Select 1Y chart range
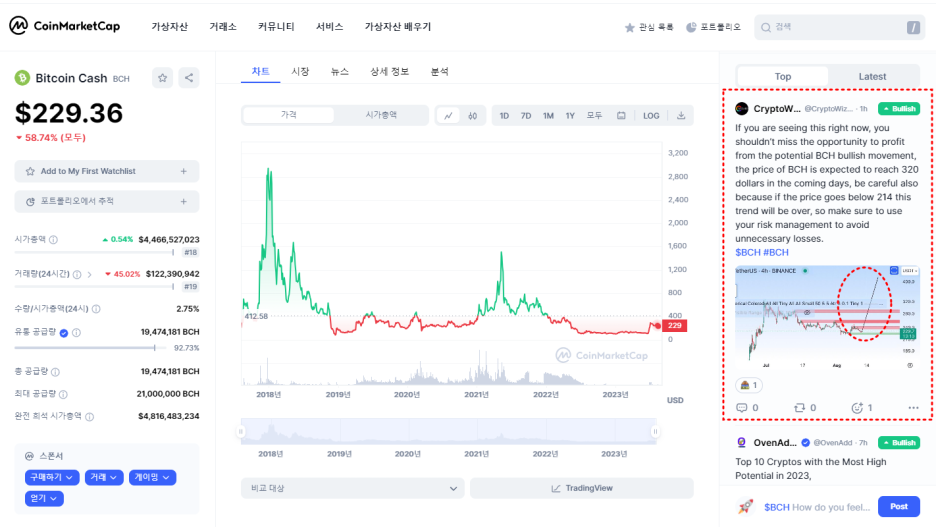The image size is (936, 527). [x=570, y=116]
